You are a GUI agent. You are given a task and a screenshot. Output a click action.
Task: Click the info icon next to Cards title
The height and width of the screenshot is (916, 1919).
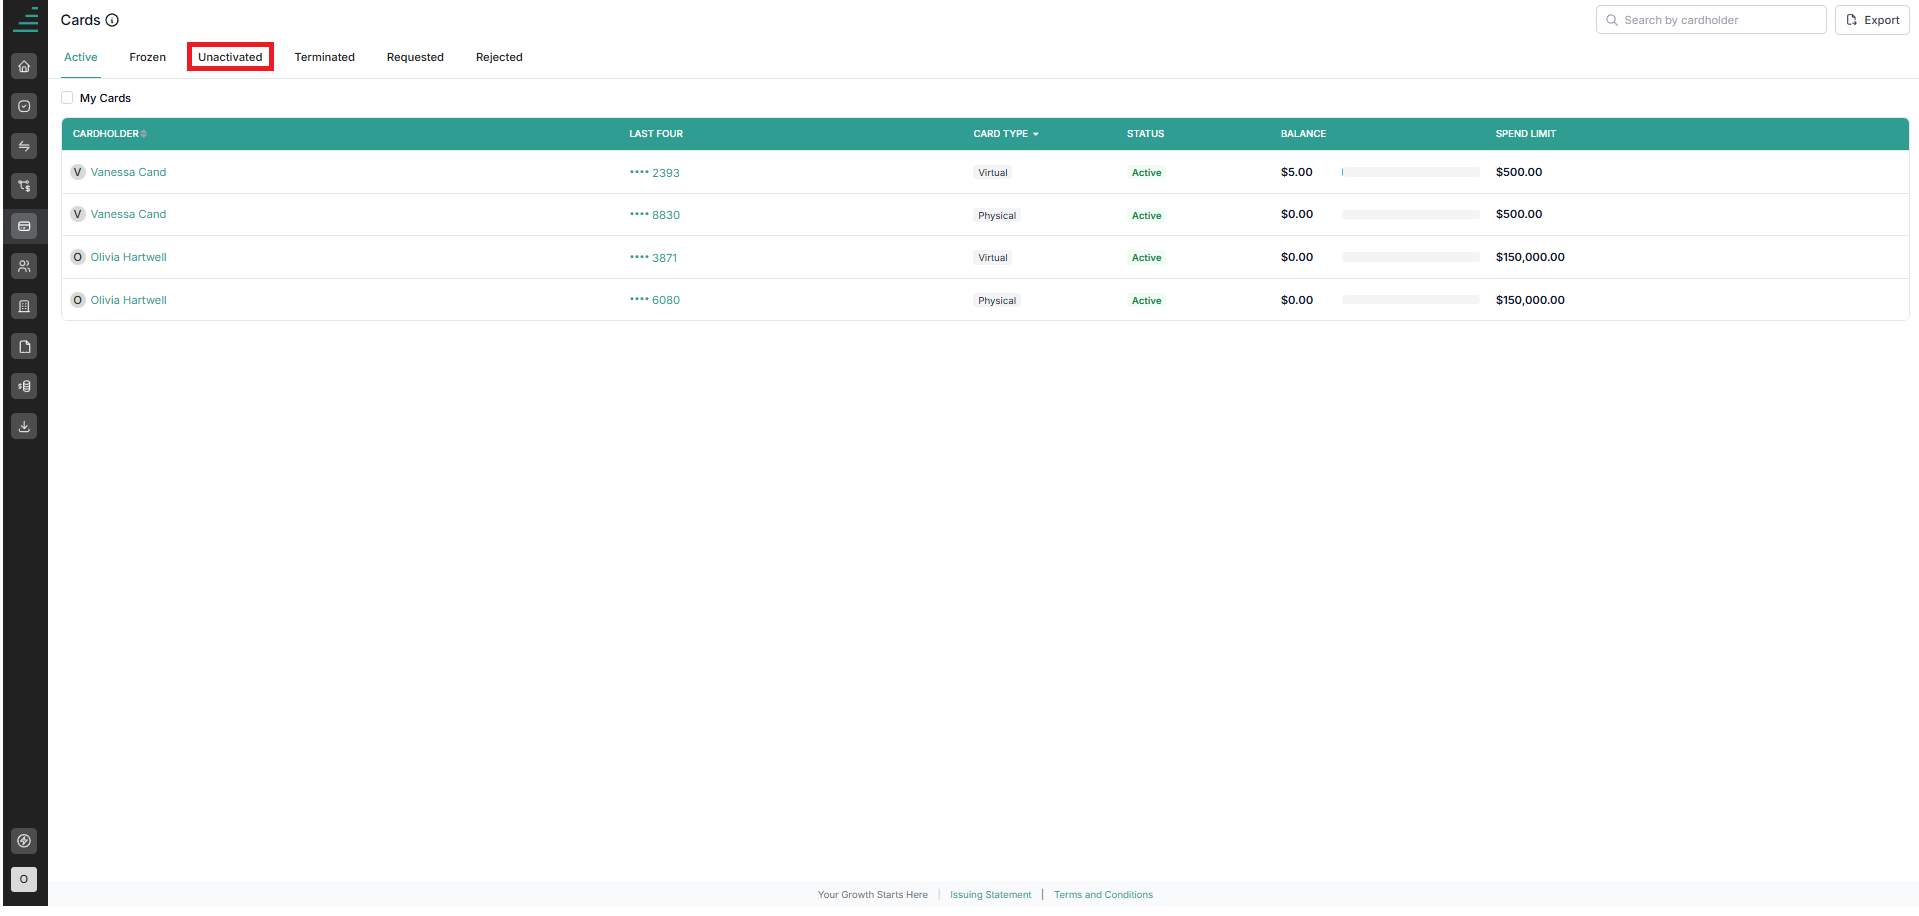coord(112,20)
